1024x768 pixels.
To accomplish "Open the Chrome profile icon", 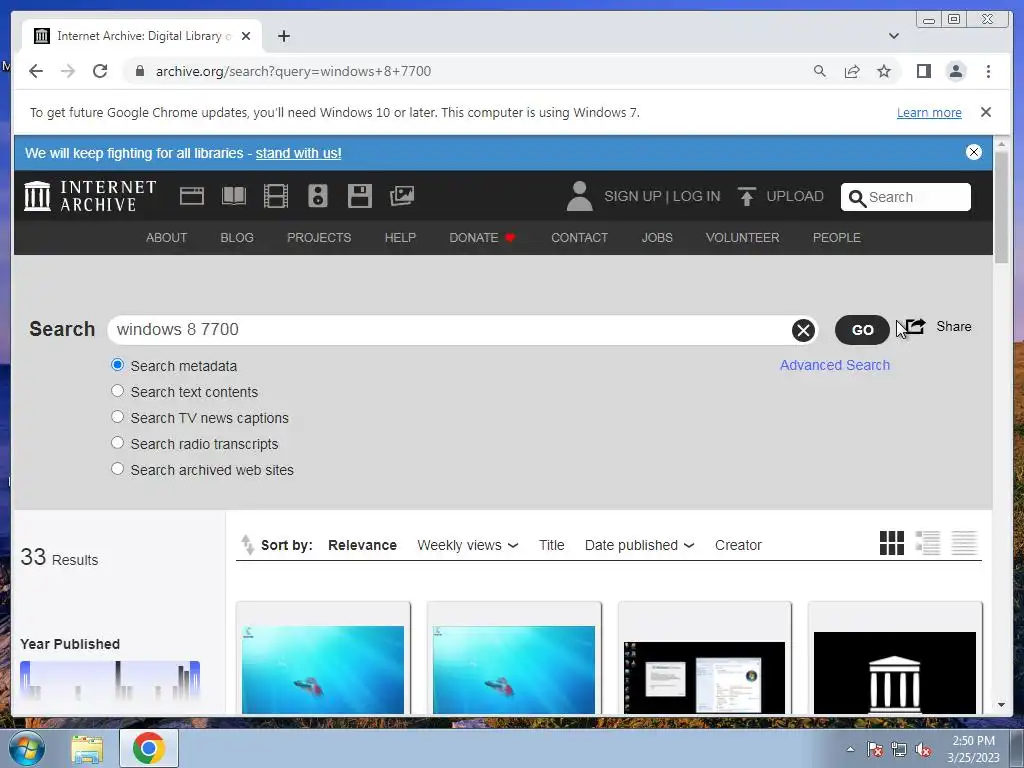I will click(956, 71).
